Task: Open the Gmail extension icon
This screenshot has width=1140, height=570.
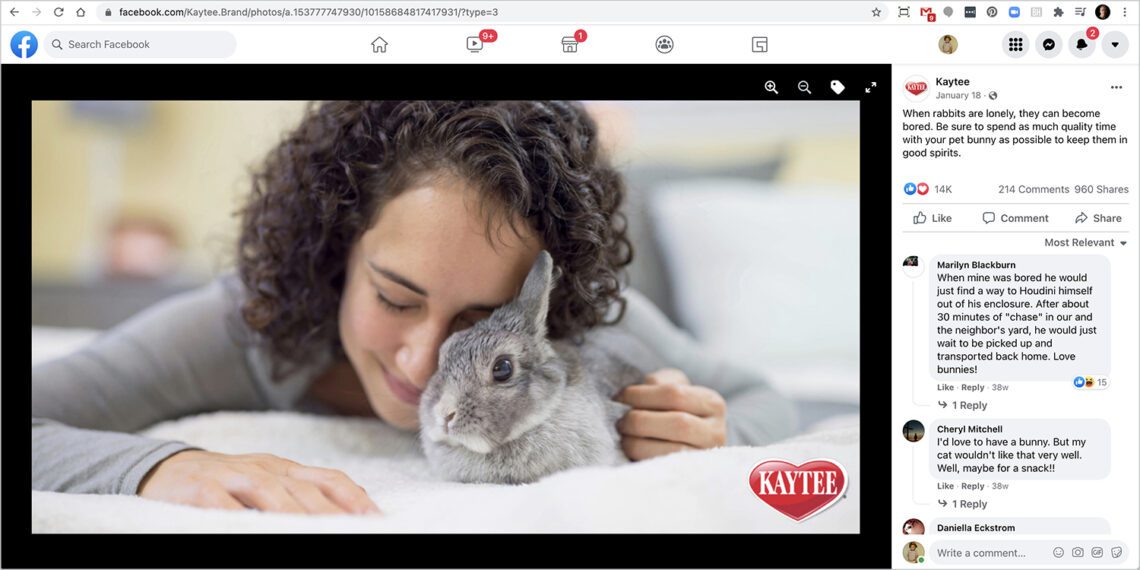Action: [x=926, y=12]
